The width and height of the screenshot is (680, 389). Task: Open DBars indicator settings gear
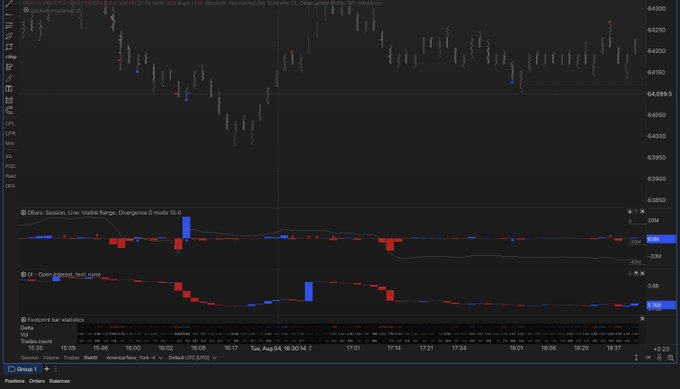click(x=23, y=212)
